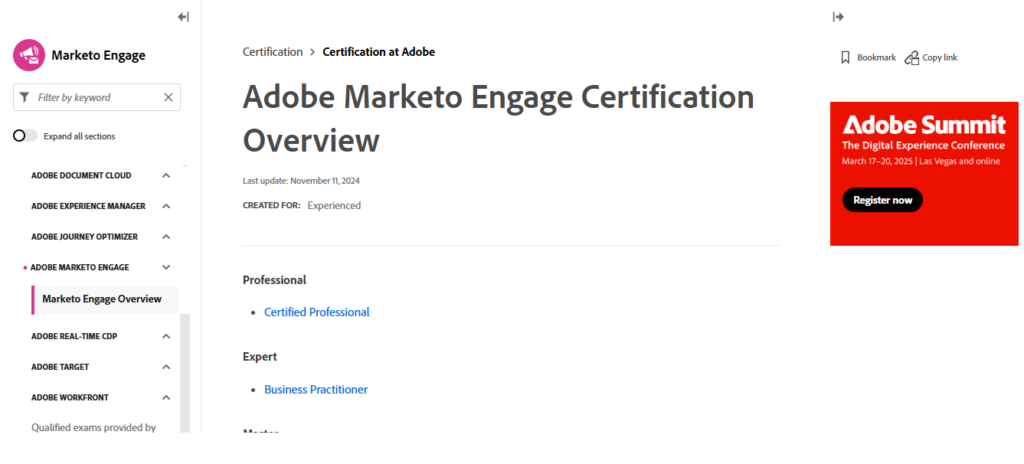Click Certification at Adobe breadcrumb

pos(379,52)
